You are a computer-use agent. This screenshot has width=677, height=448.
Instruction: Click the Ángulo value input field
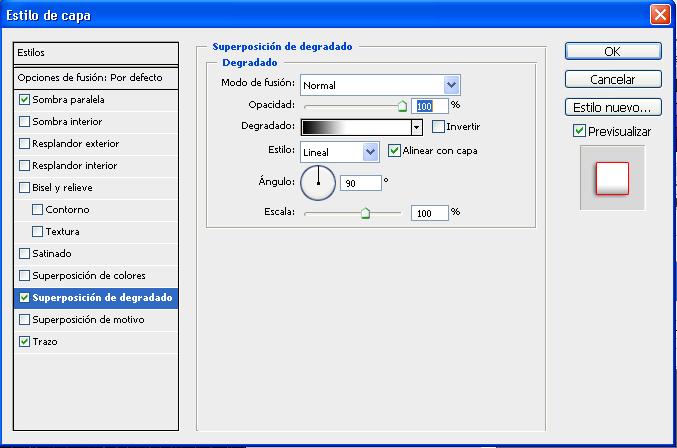click(x=362, y=183)
